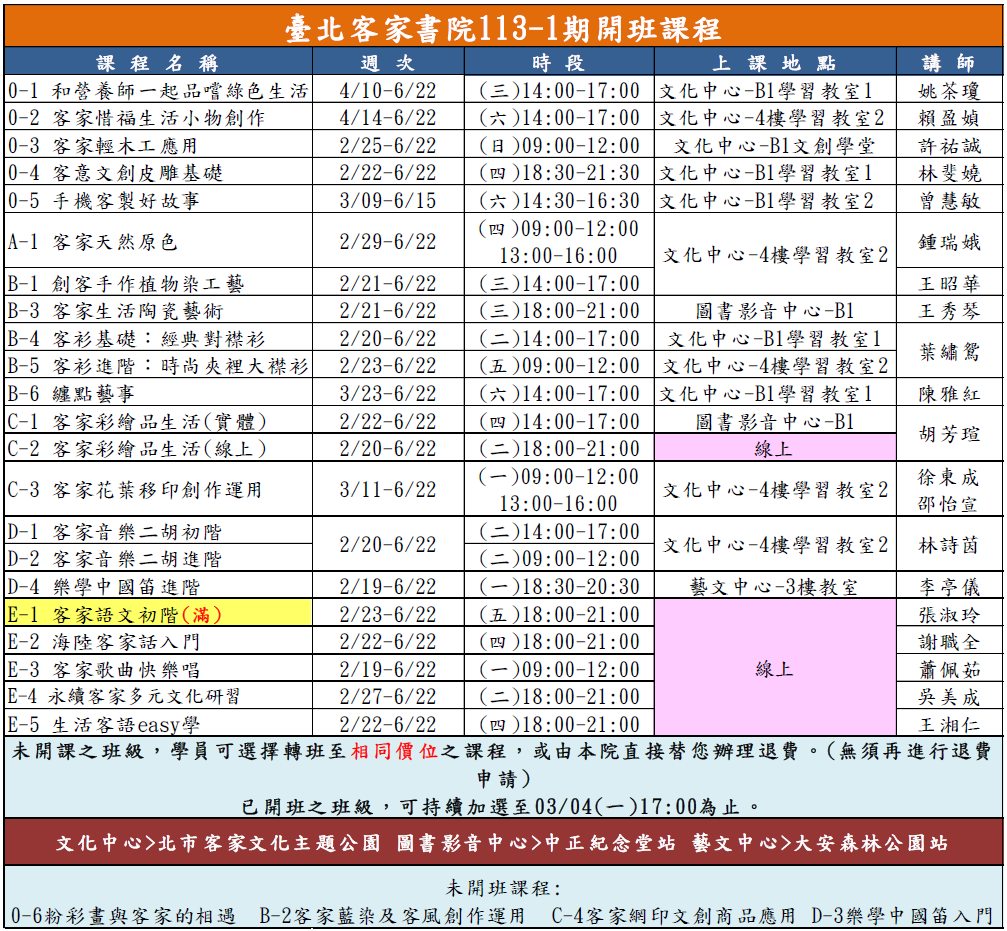
Task: Click the 時段 column header
Action: 559,62
